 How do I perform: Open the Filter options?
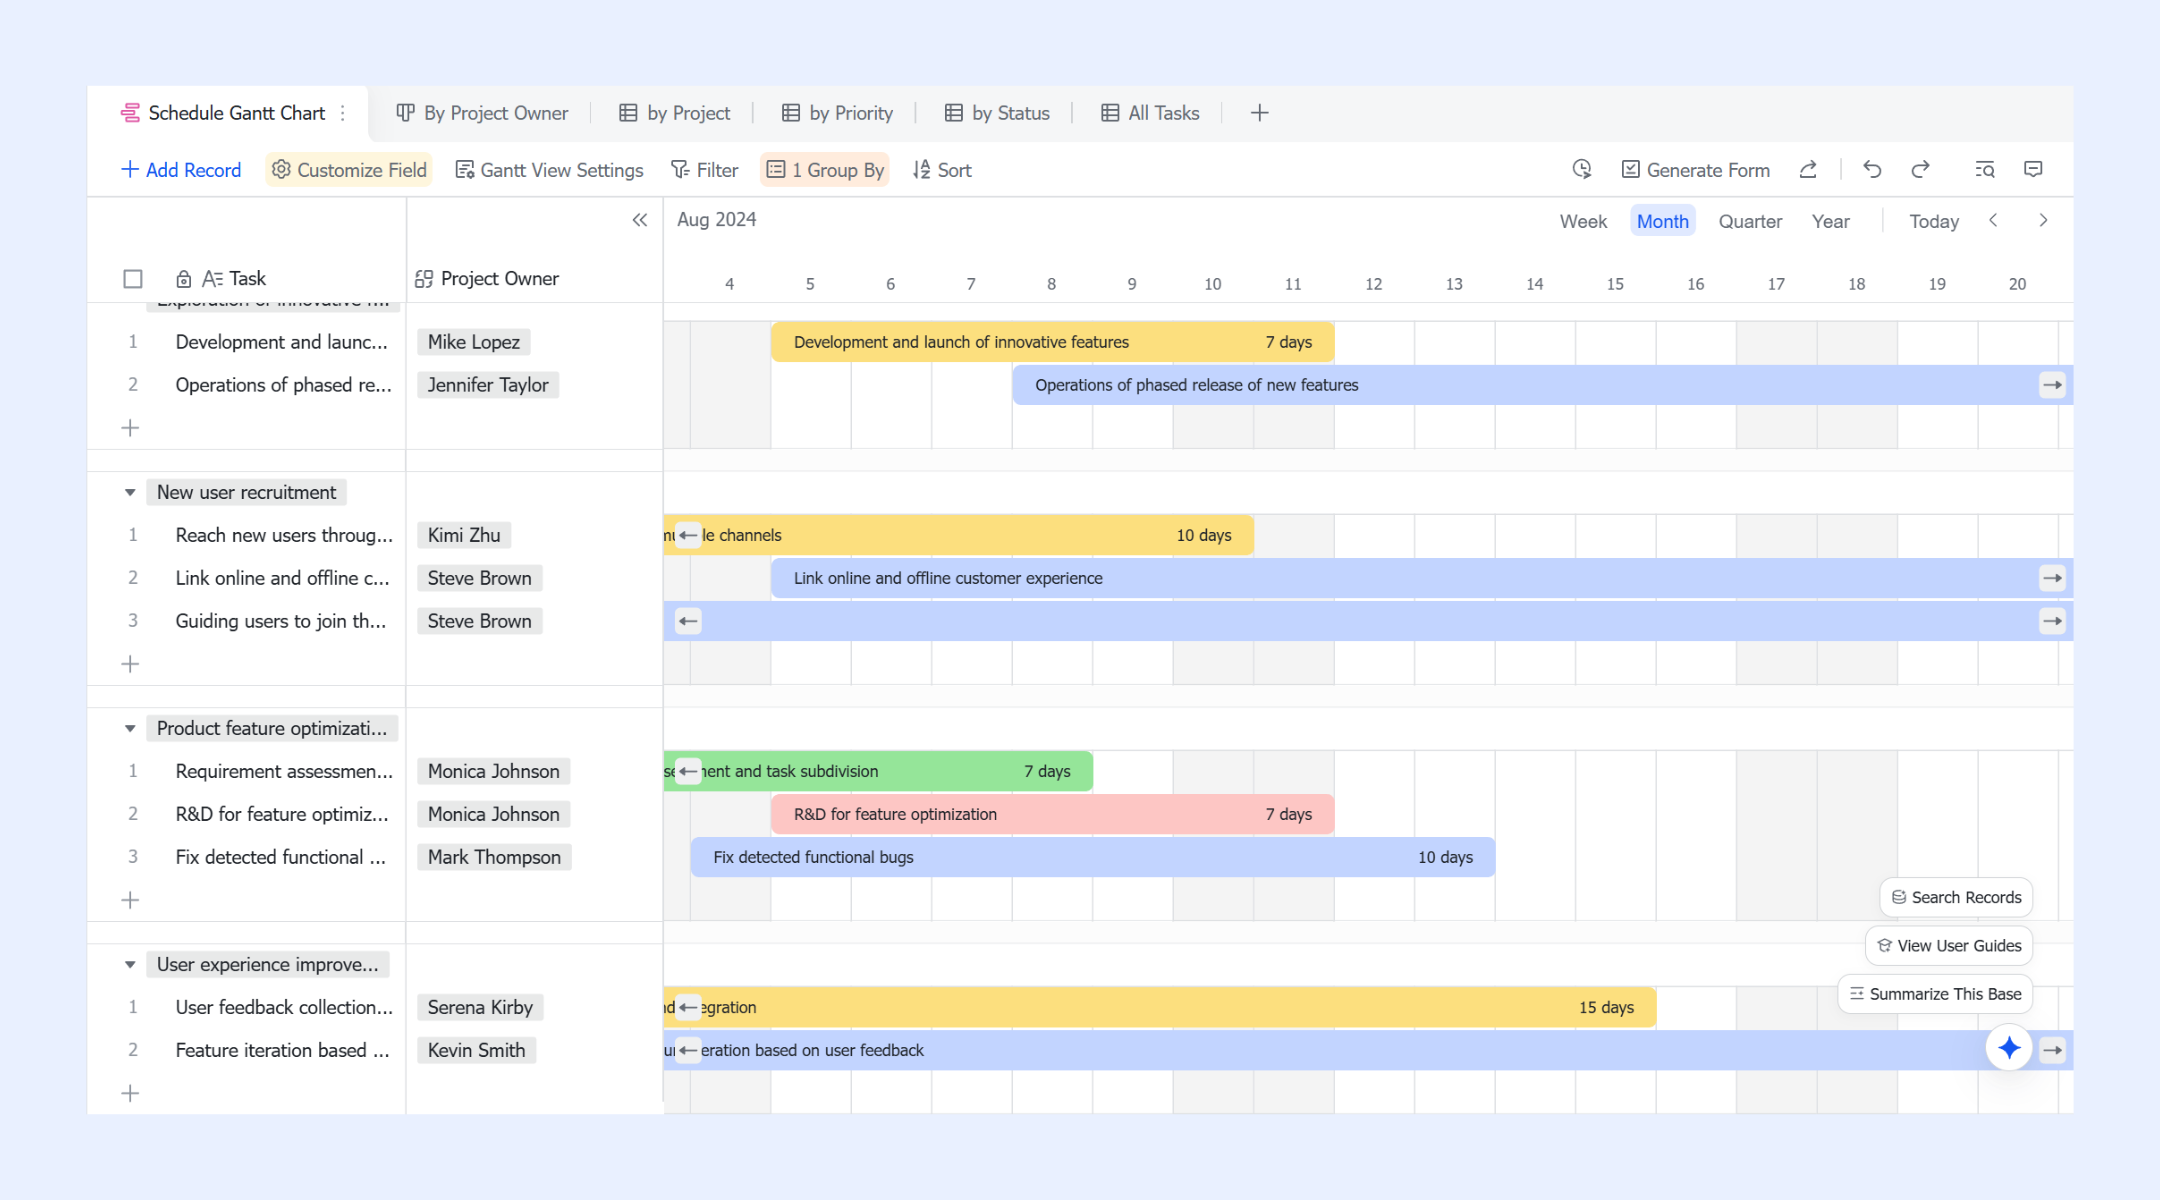pyautogui.click(x=705, y=170)
